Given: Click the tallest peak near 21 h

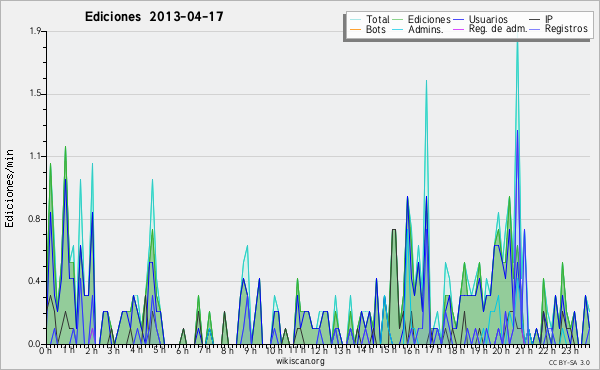Looking at the screenshot, I should [517, 38].
